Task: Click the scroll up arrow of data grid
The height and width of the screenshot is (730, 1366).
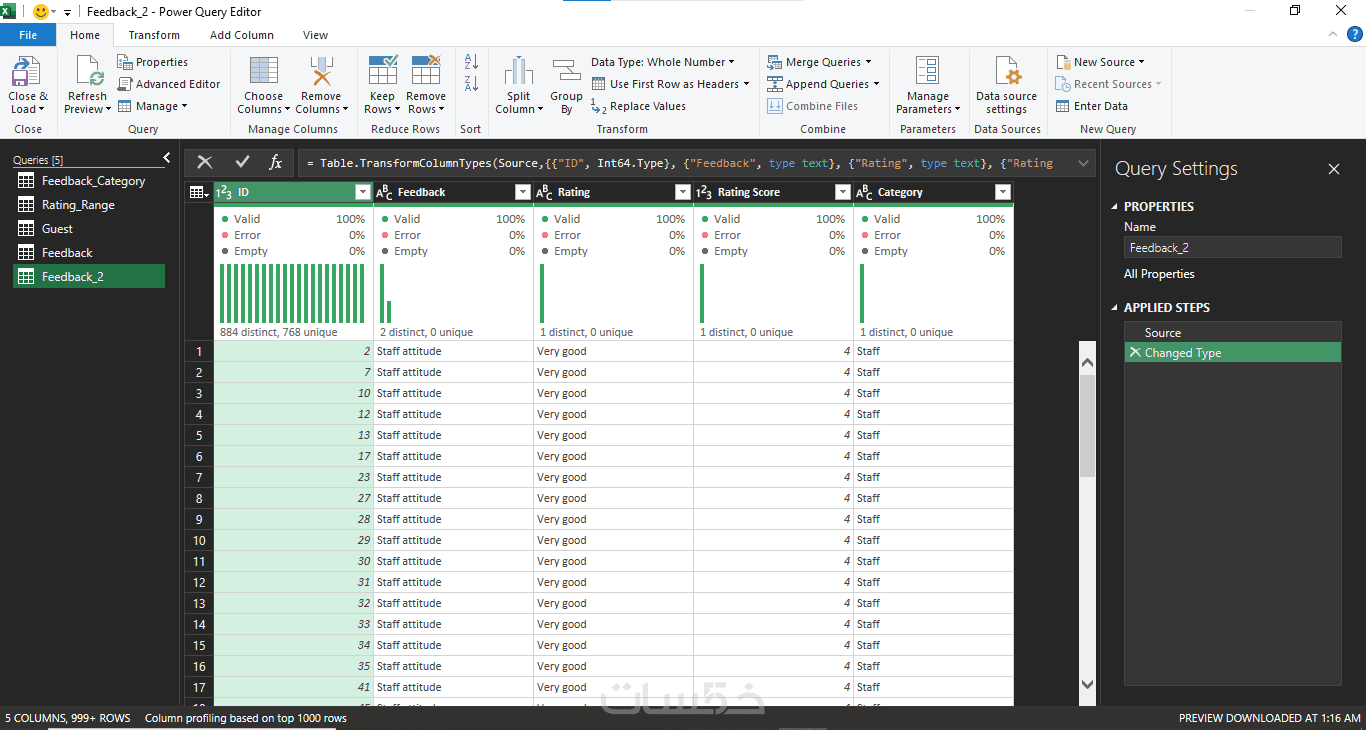Action: point(1088,361)
